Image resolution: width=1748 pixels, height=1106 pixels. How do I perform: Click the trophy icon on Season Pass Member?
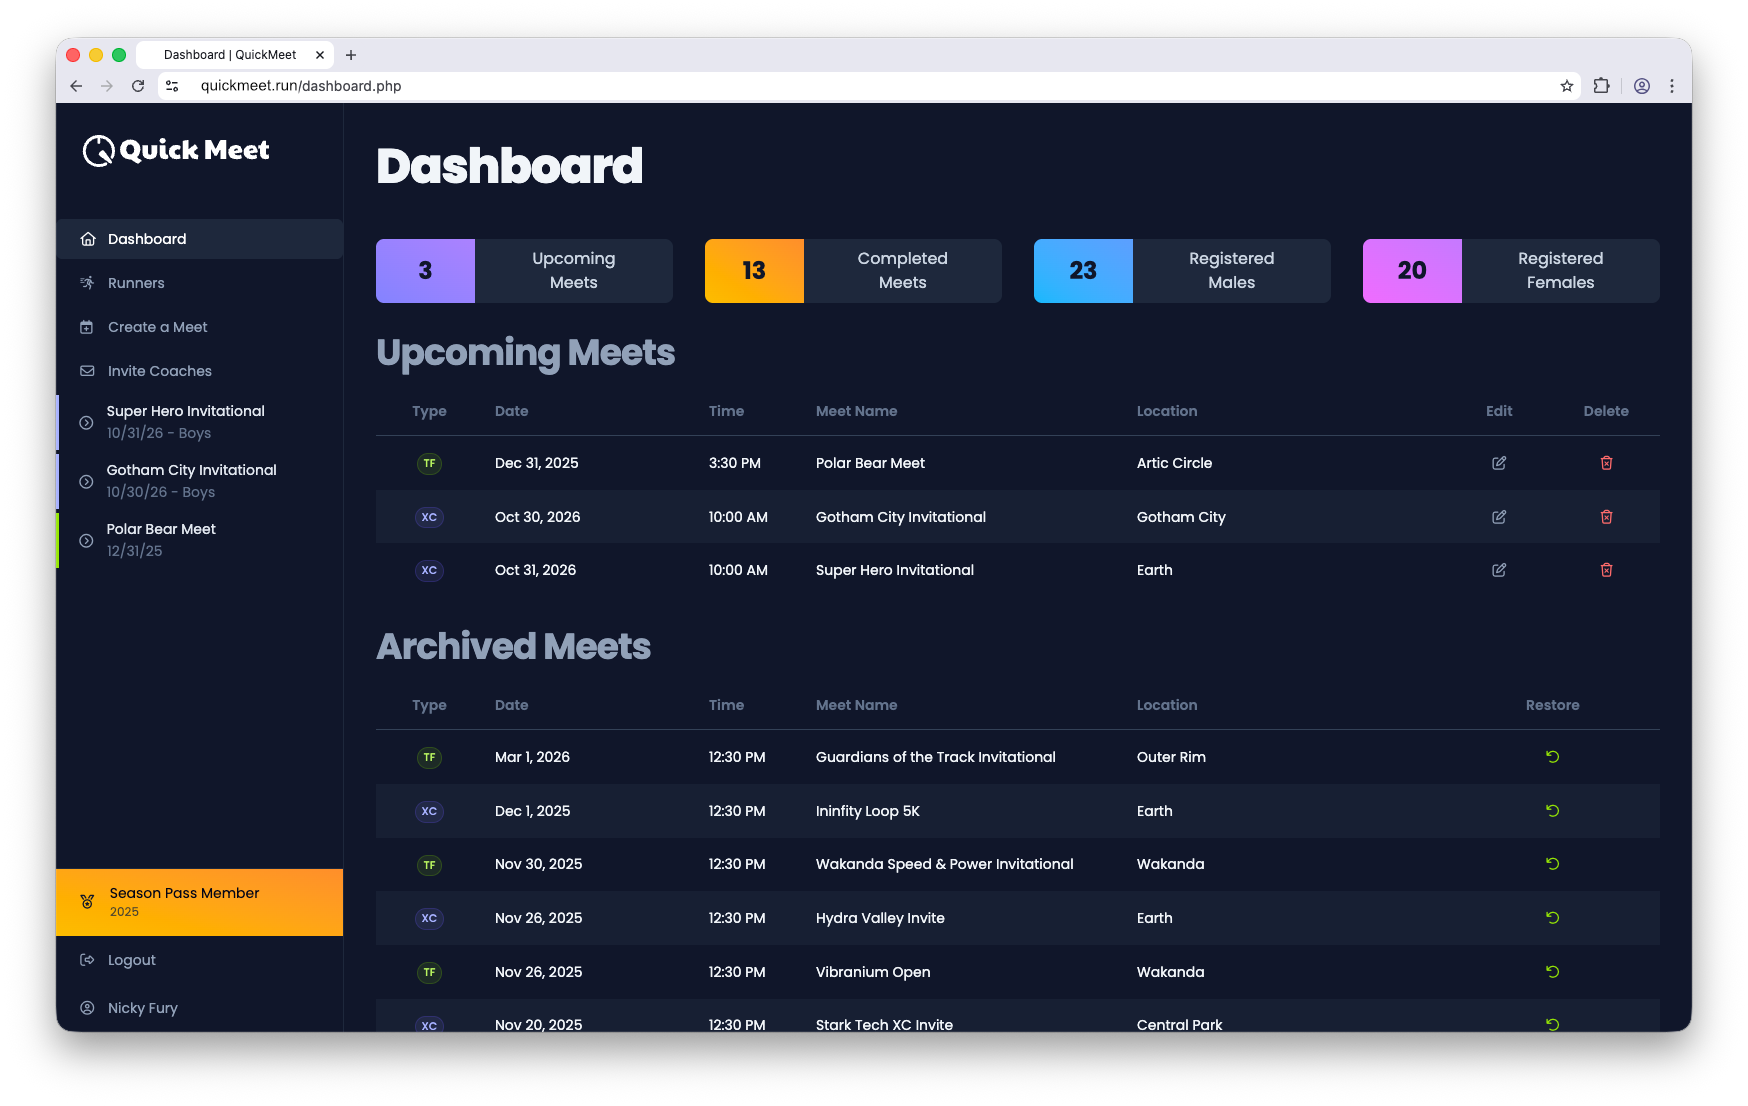click(x=88, y=902)
